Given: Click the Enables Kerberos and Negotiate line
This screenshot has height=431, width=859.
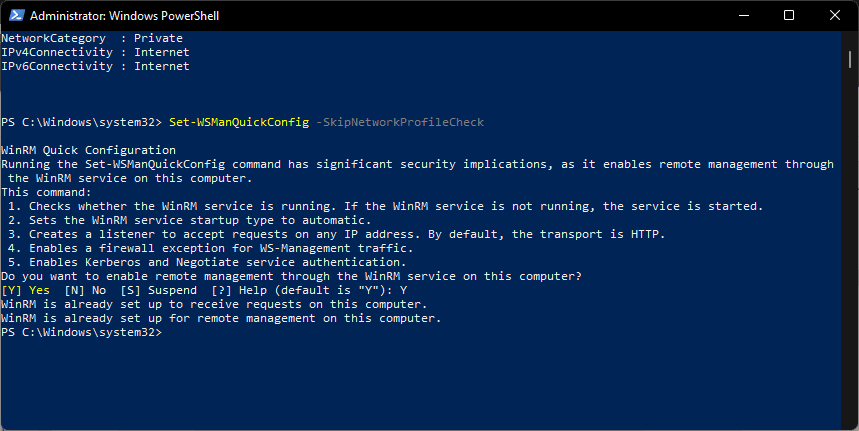Looking at the screenshot, I should [x=207, y=262].
